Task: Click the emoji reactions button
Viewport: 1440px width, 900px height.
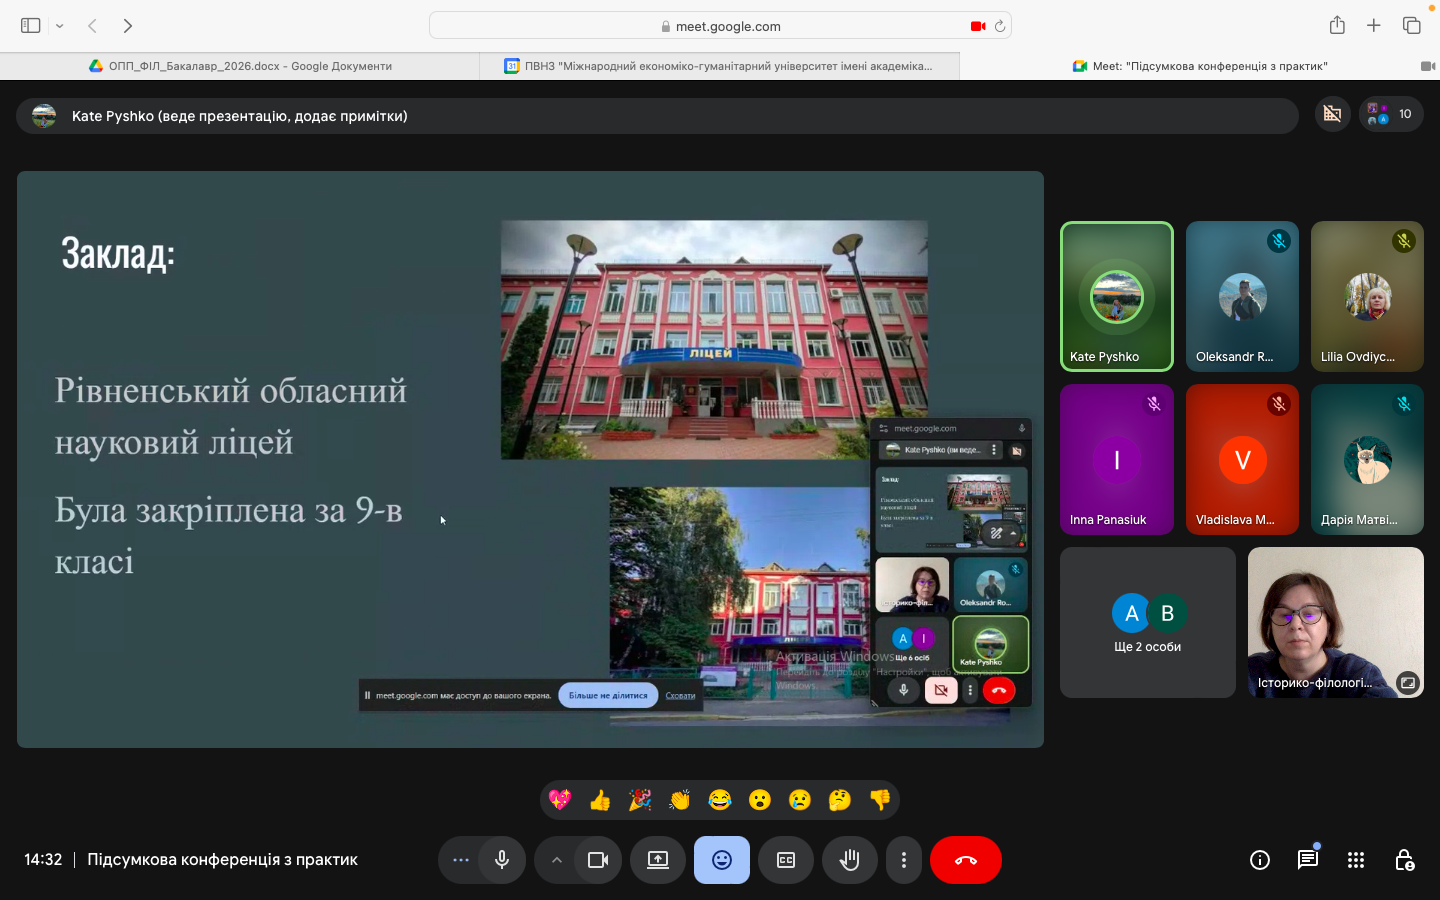Action: pos(722,860)
